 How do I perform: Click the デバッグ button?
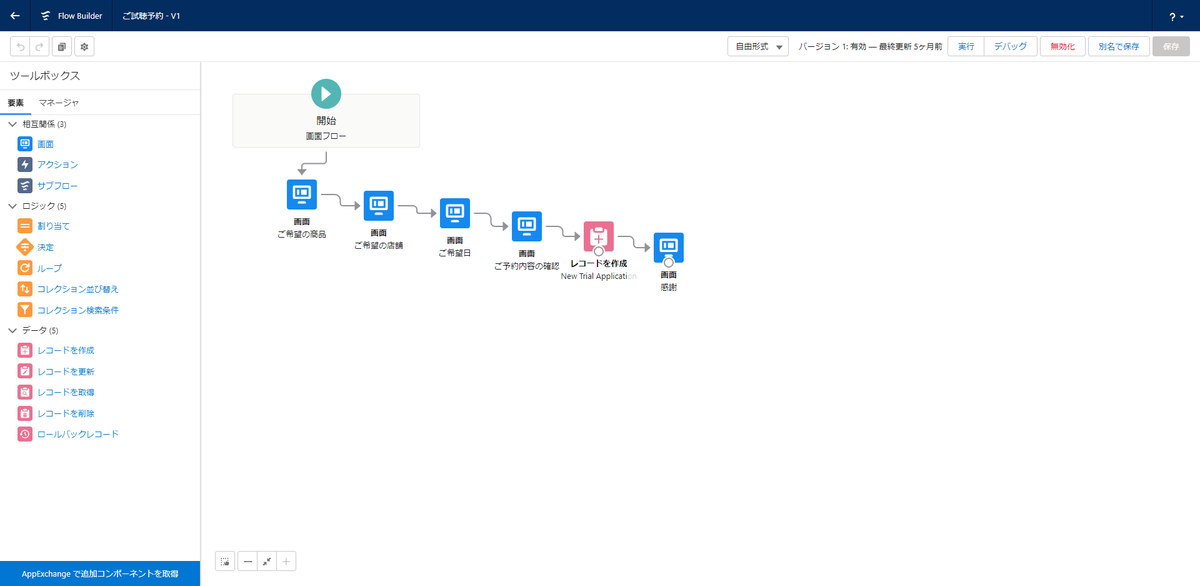click(1009, 47)
